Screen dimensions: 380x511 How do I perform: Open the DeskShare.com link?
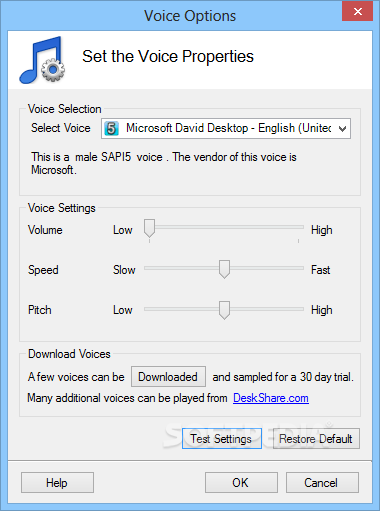(271, 398)
